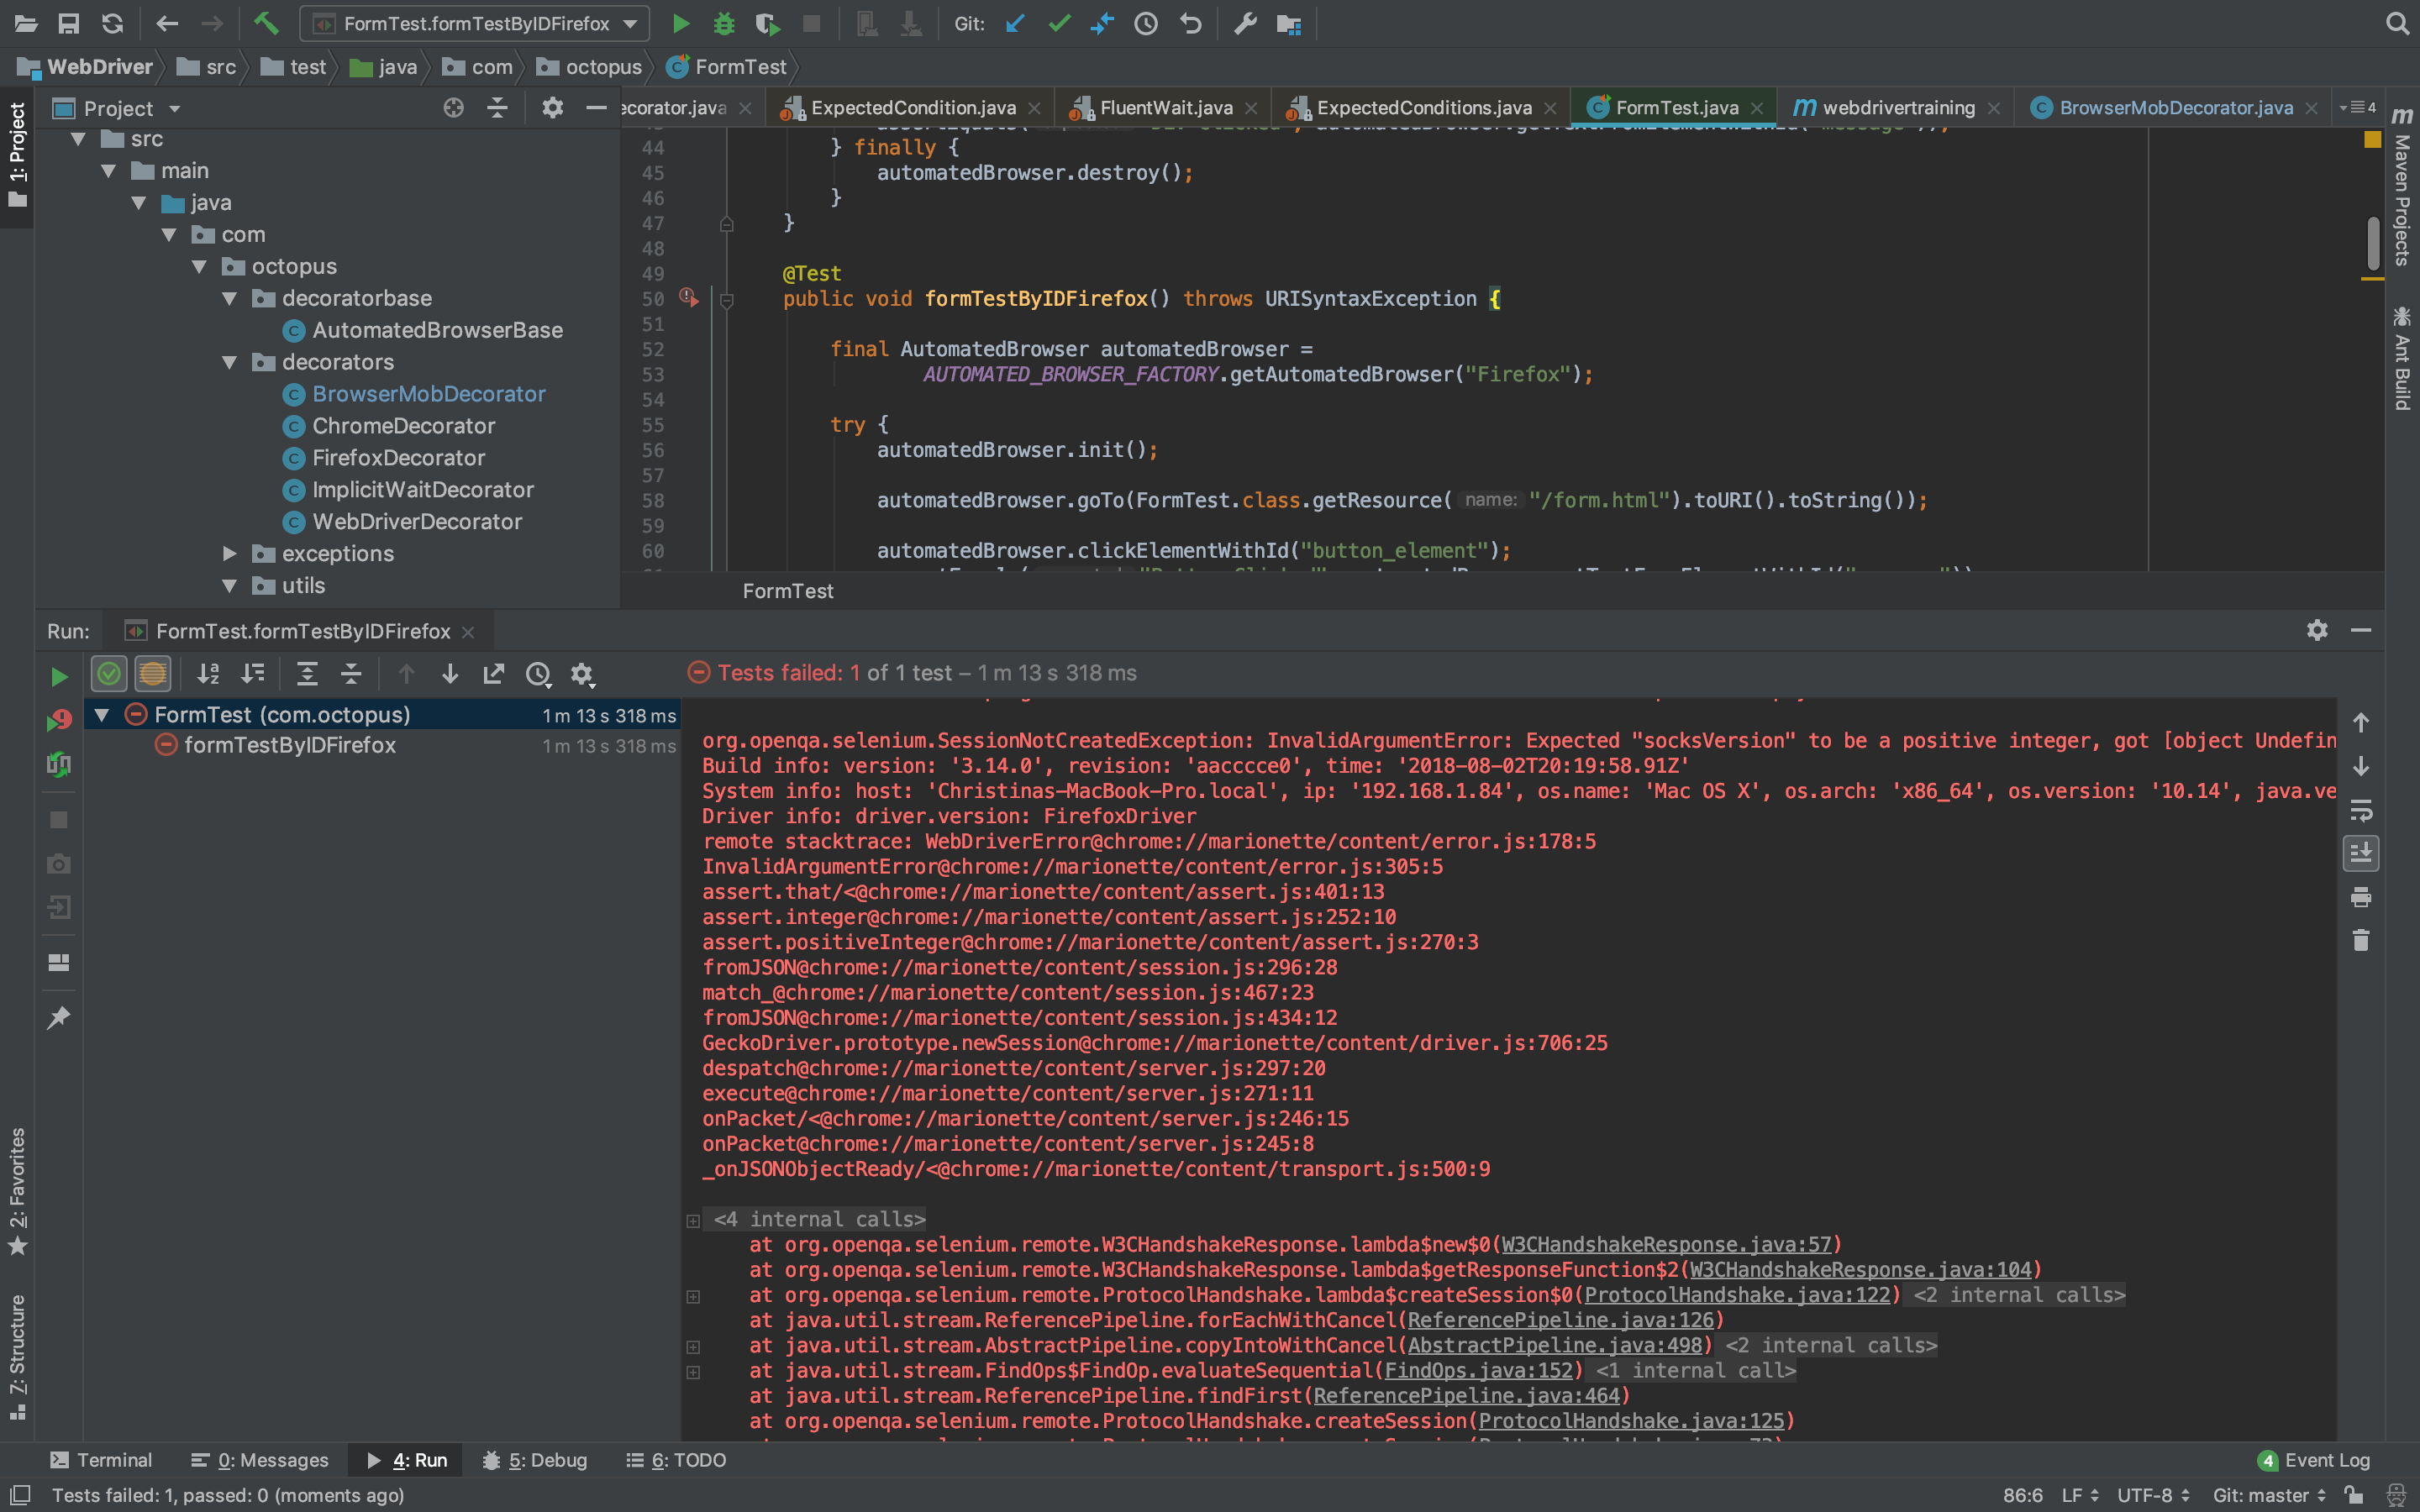The width and height of the screenshot is (2420, 1512).
Task: Click the green Run button in the top toolbar
Action: pyautogui.click(x=680, y=23)
